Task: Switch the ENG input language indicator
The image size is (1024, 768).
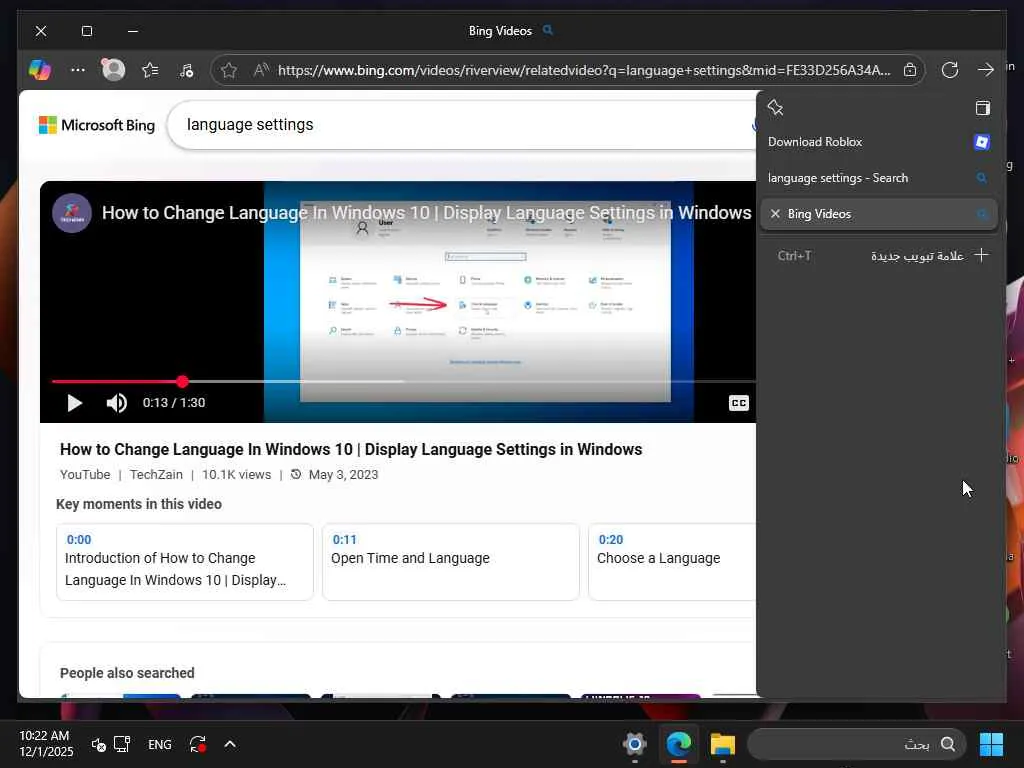Action: (x=160, y=744)
